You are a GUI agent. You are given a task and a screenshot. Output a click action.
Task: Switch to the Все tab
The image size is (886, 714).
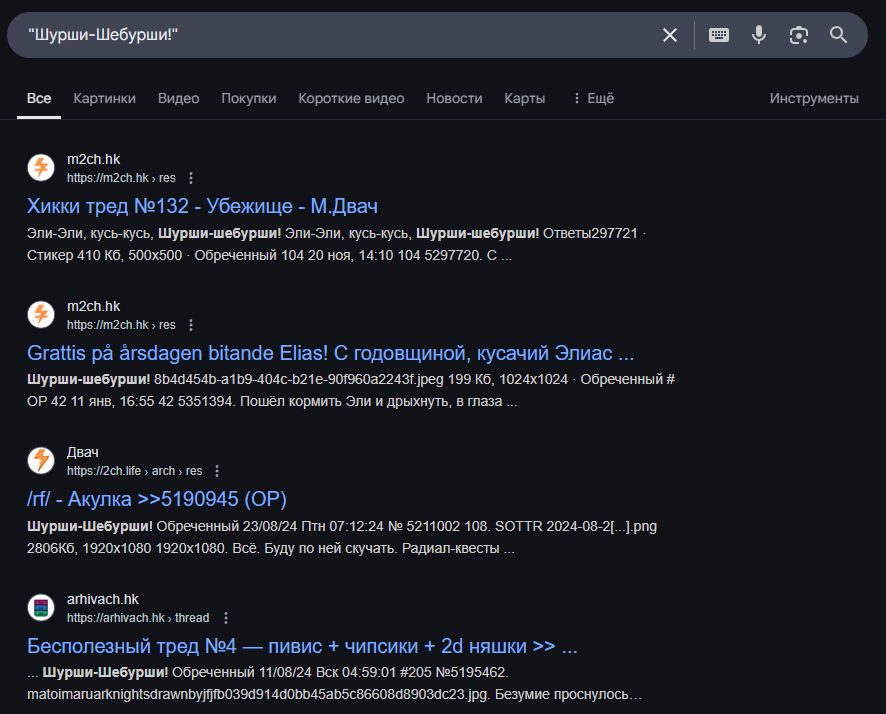[39, 98]
